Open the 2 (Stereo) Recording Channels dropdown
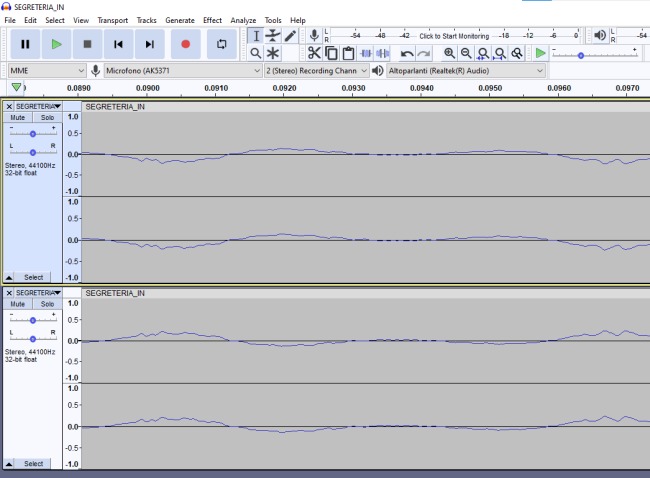 [x=317, y=71]
